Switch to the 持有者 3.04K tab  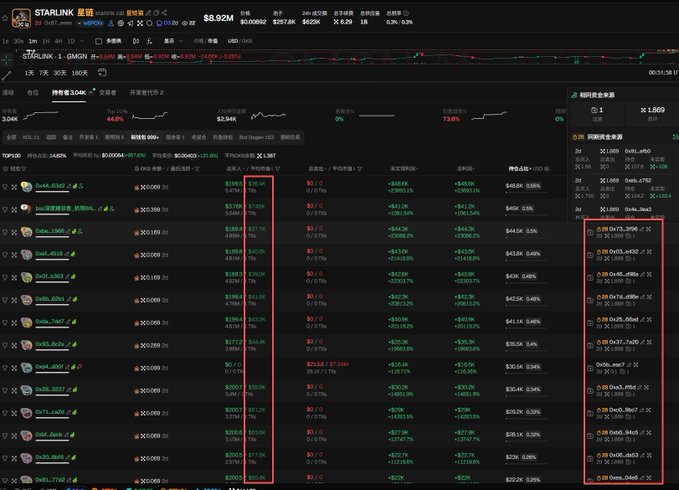(69, 93)
